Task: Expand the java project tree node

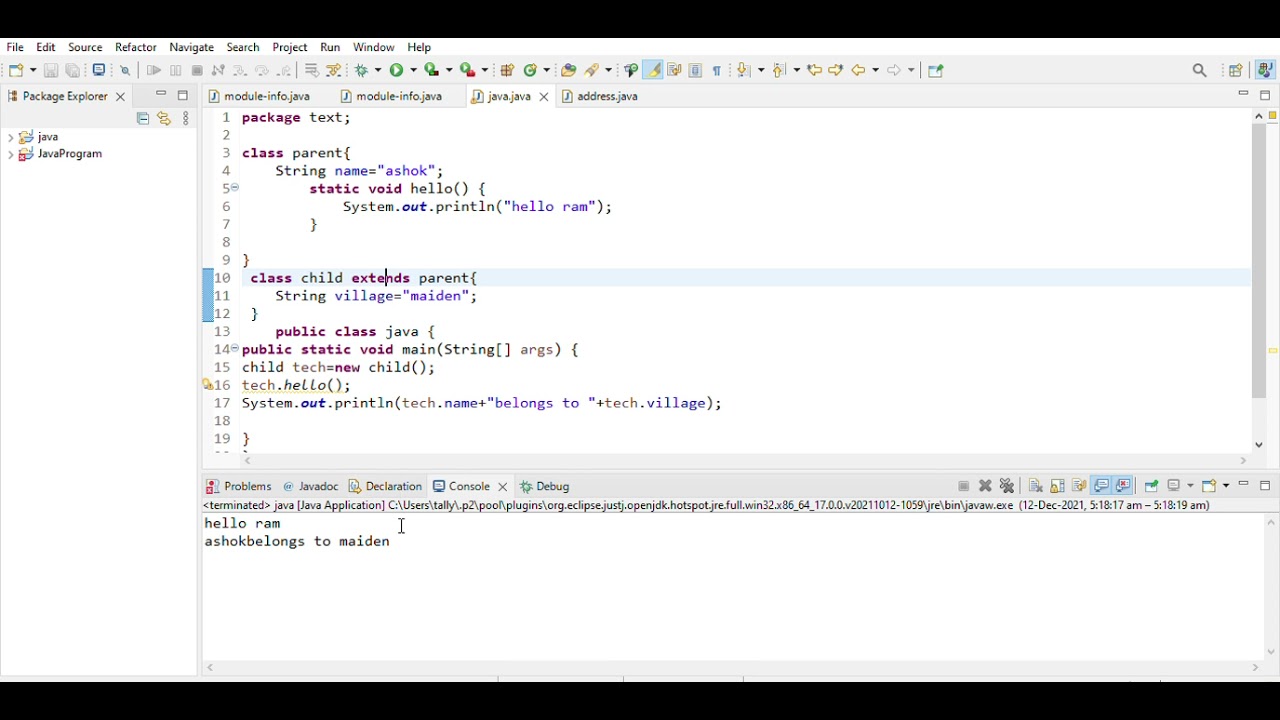Action: tap(10, 137)
